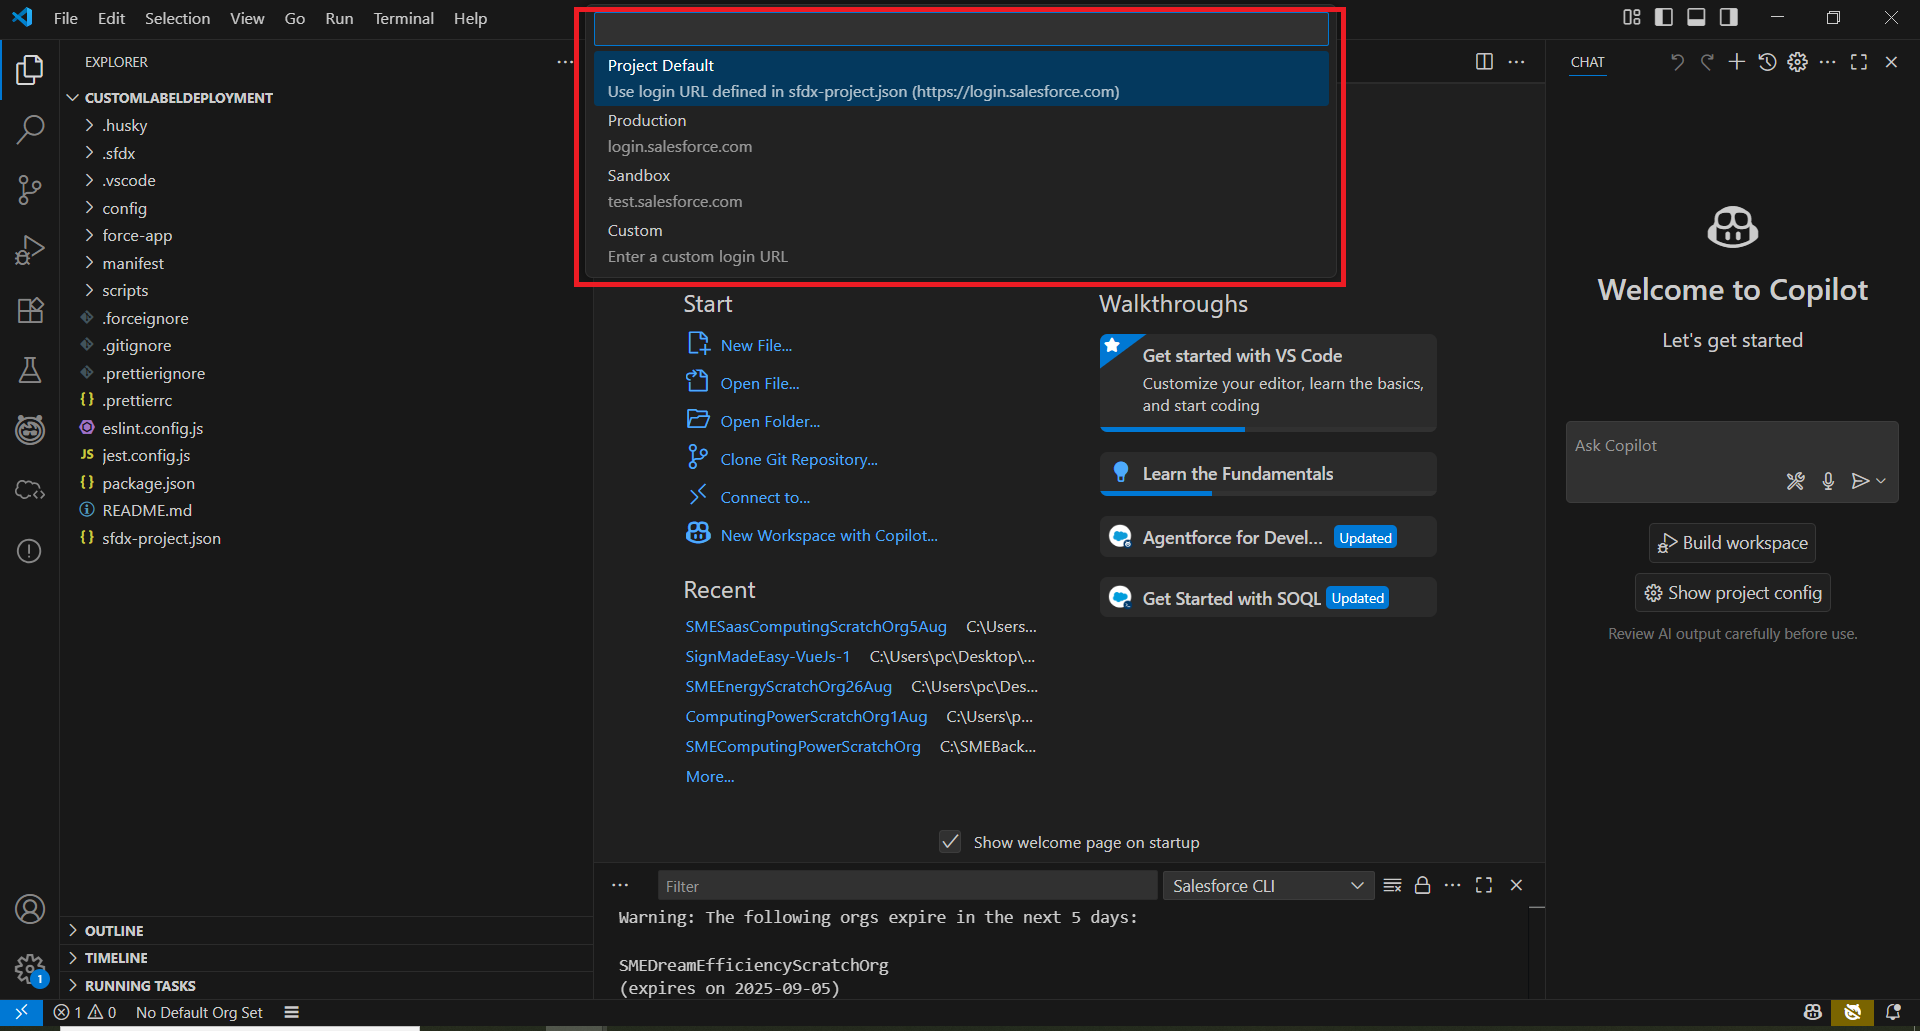Viewport: 1920px width, 1031px height.
Task: Click the output panel vertical scrollbar
Action: click(x=1537, y=950)
